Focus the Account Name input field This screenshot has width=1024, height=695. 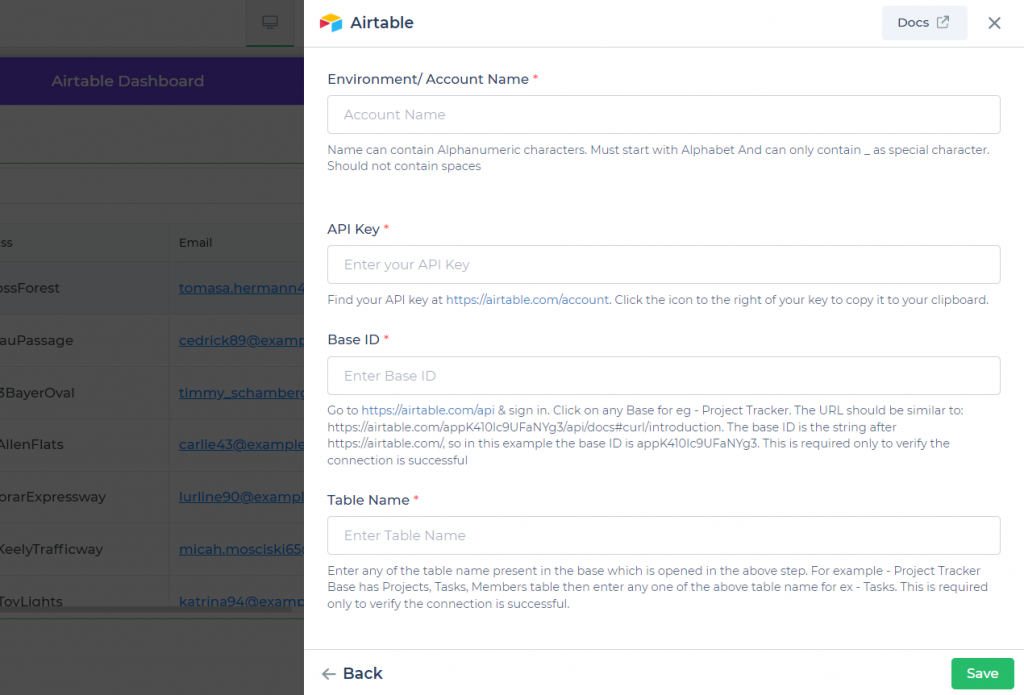coord(663,114)
